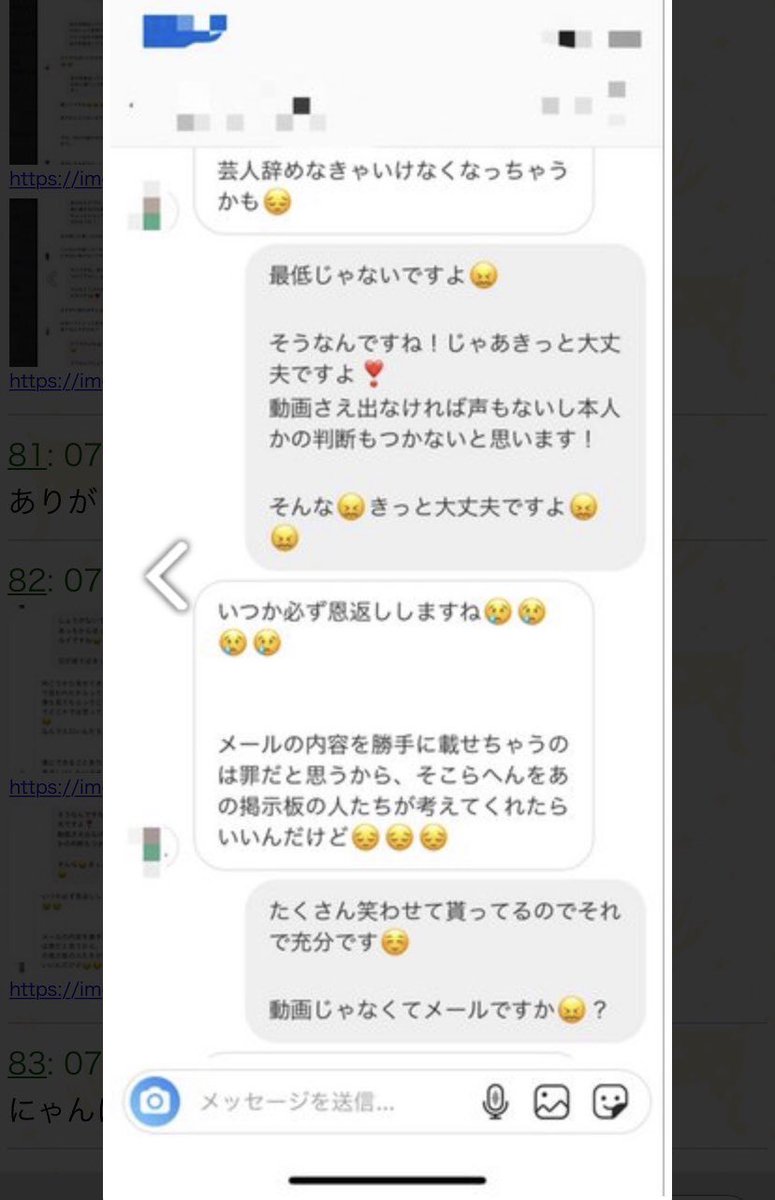Click the https link below post 82
The width and height of the screenshot is (775, 1200).
point(55,787)
